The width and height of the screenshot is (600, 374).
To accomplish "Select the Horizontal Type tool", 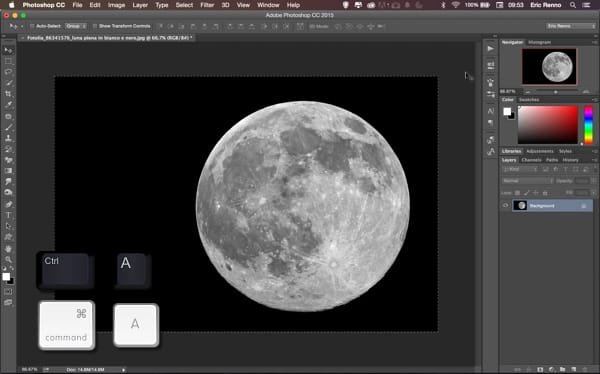I will coord(8,215).
